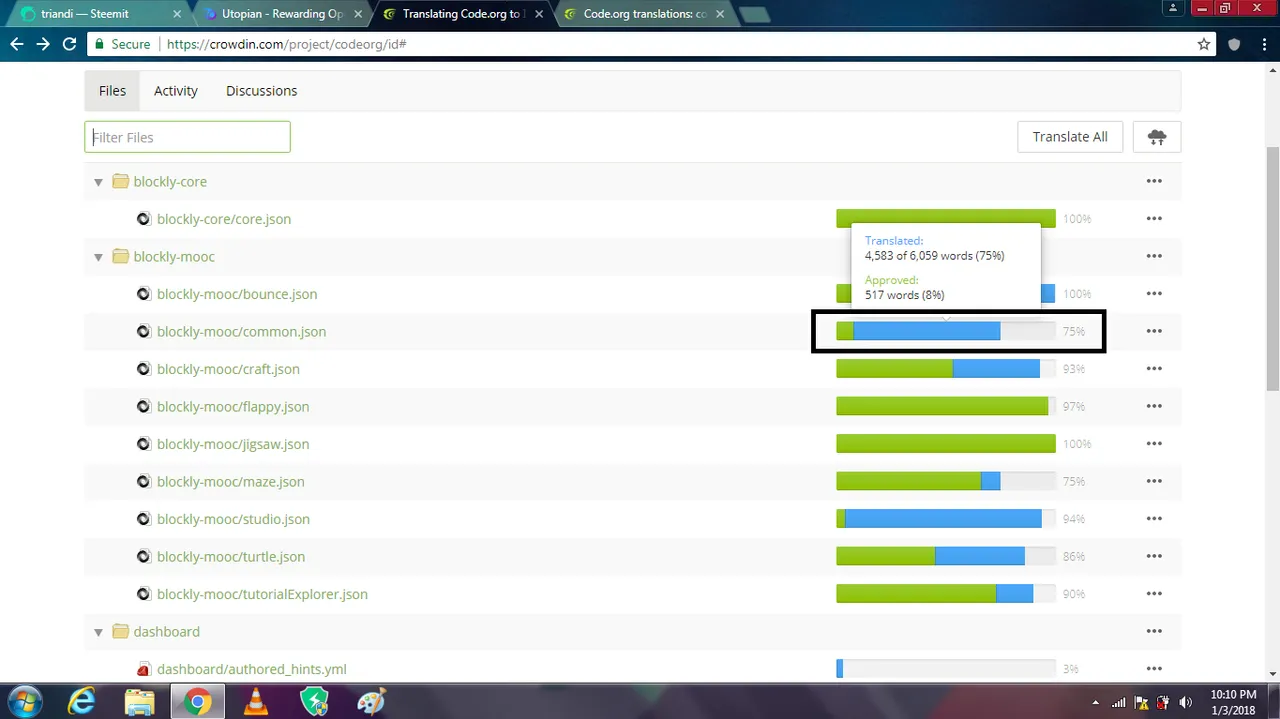
Task: Open the Chrome three-dot menu
Action: pyautogui.click(x=1263, y=44)
